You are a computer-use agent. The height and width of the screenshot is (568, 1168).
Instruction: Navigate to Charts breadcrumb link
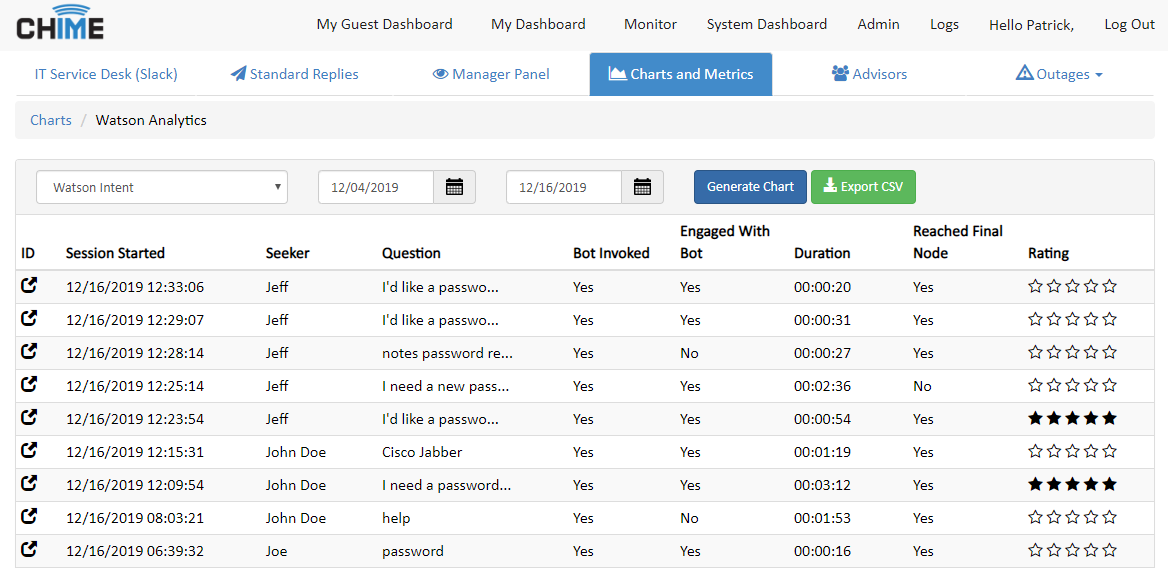click(51, 120)
